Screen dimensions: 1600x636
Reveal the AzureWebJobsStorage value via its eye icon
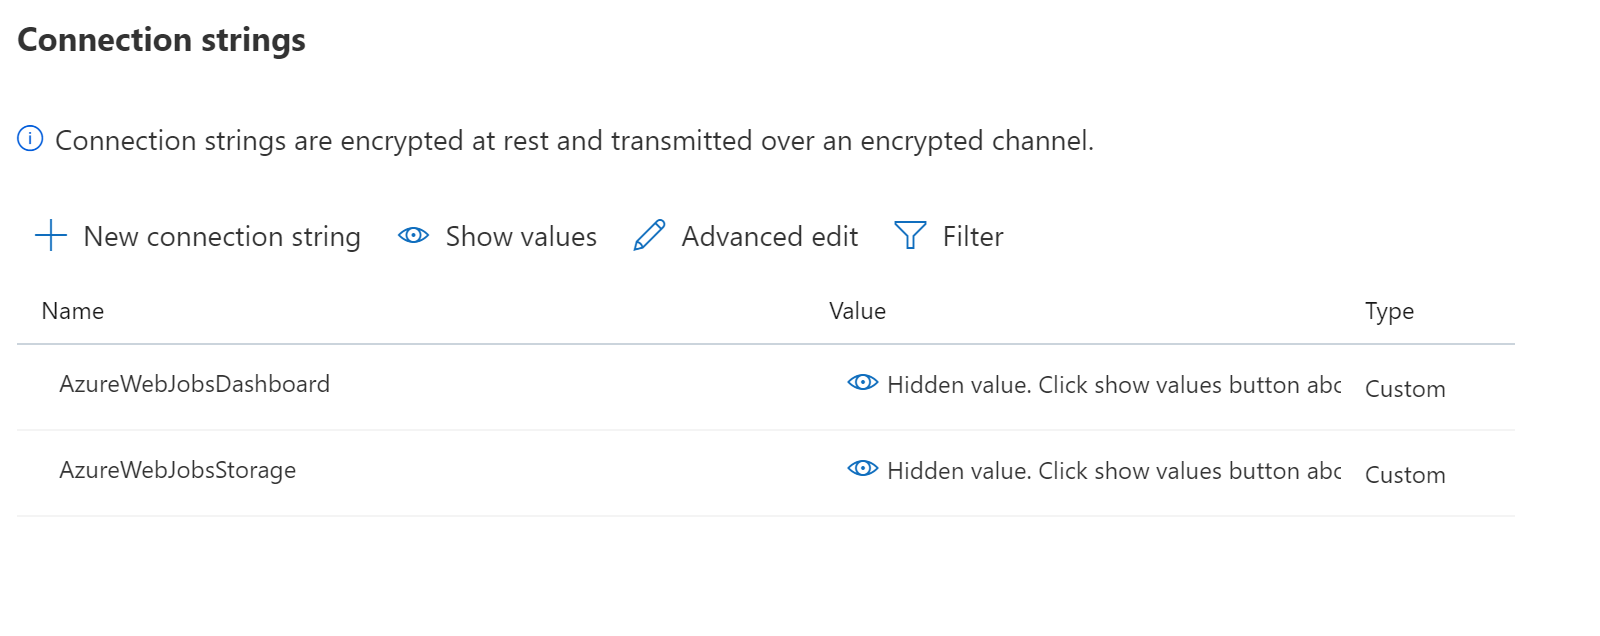[862, 469]
